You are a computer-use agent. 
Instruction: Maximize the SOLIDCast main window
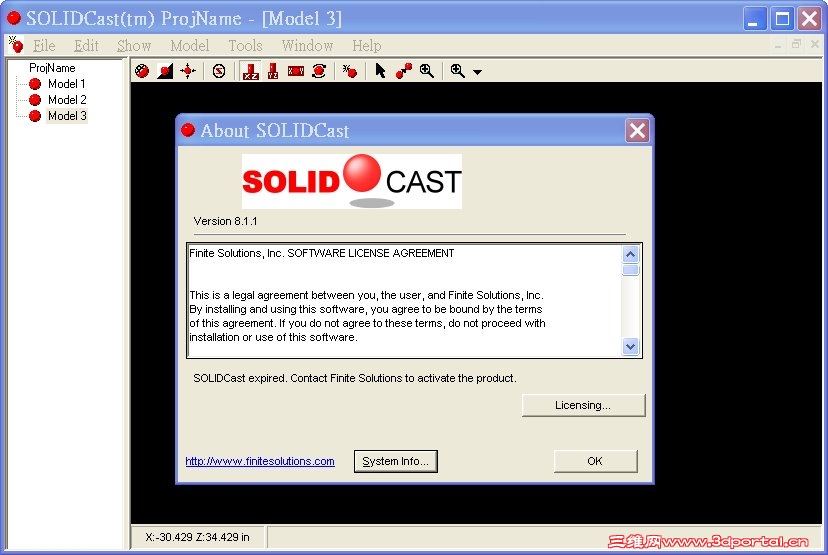(x=782, y=19)
